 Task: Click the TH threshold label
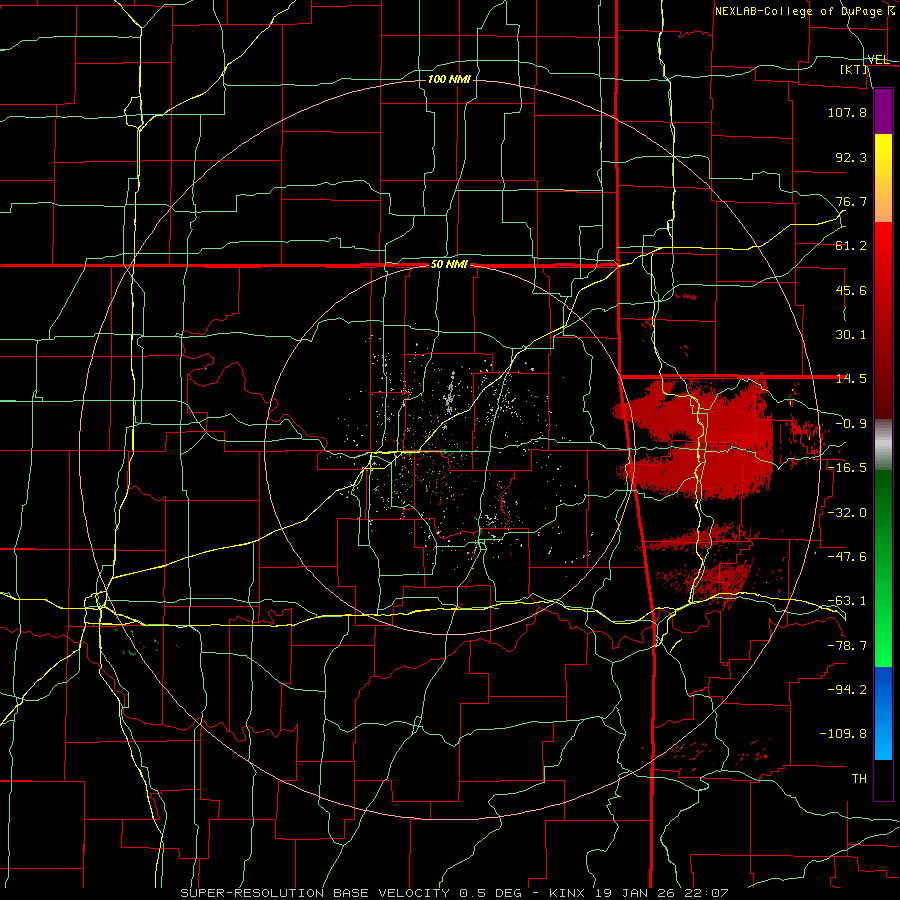click(x=859, y=778)
